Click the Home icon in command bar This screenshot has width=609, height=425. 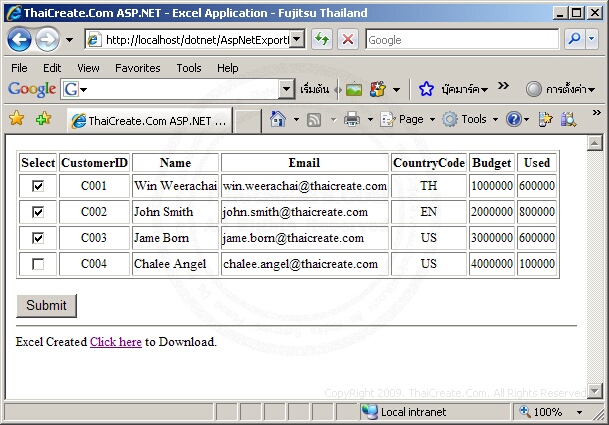(277, 119)
